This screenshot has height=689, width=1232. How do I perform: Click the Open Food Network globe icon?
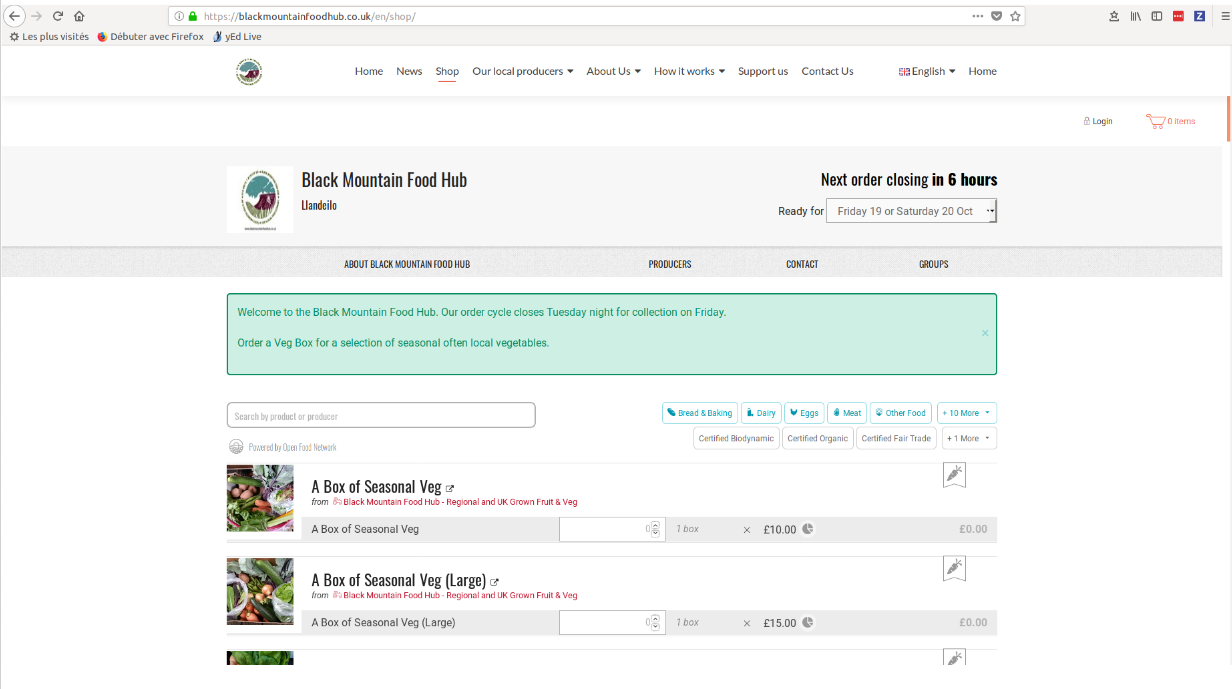pos(236,447)
